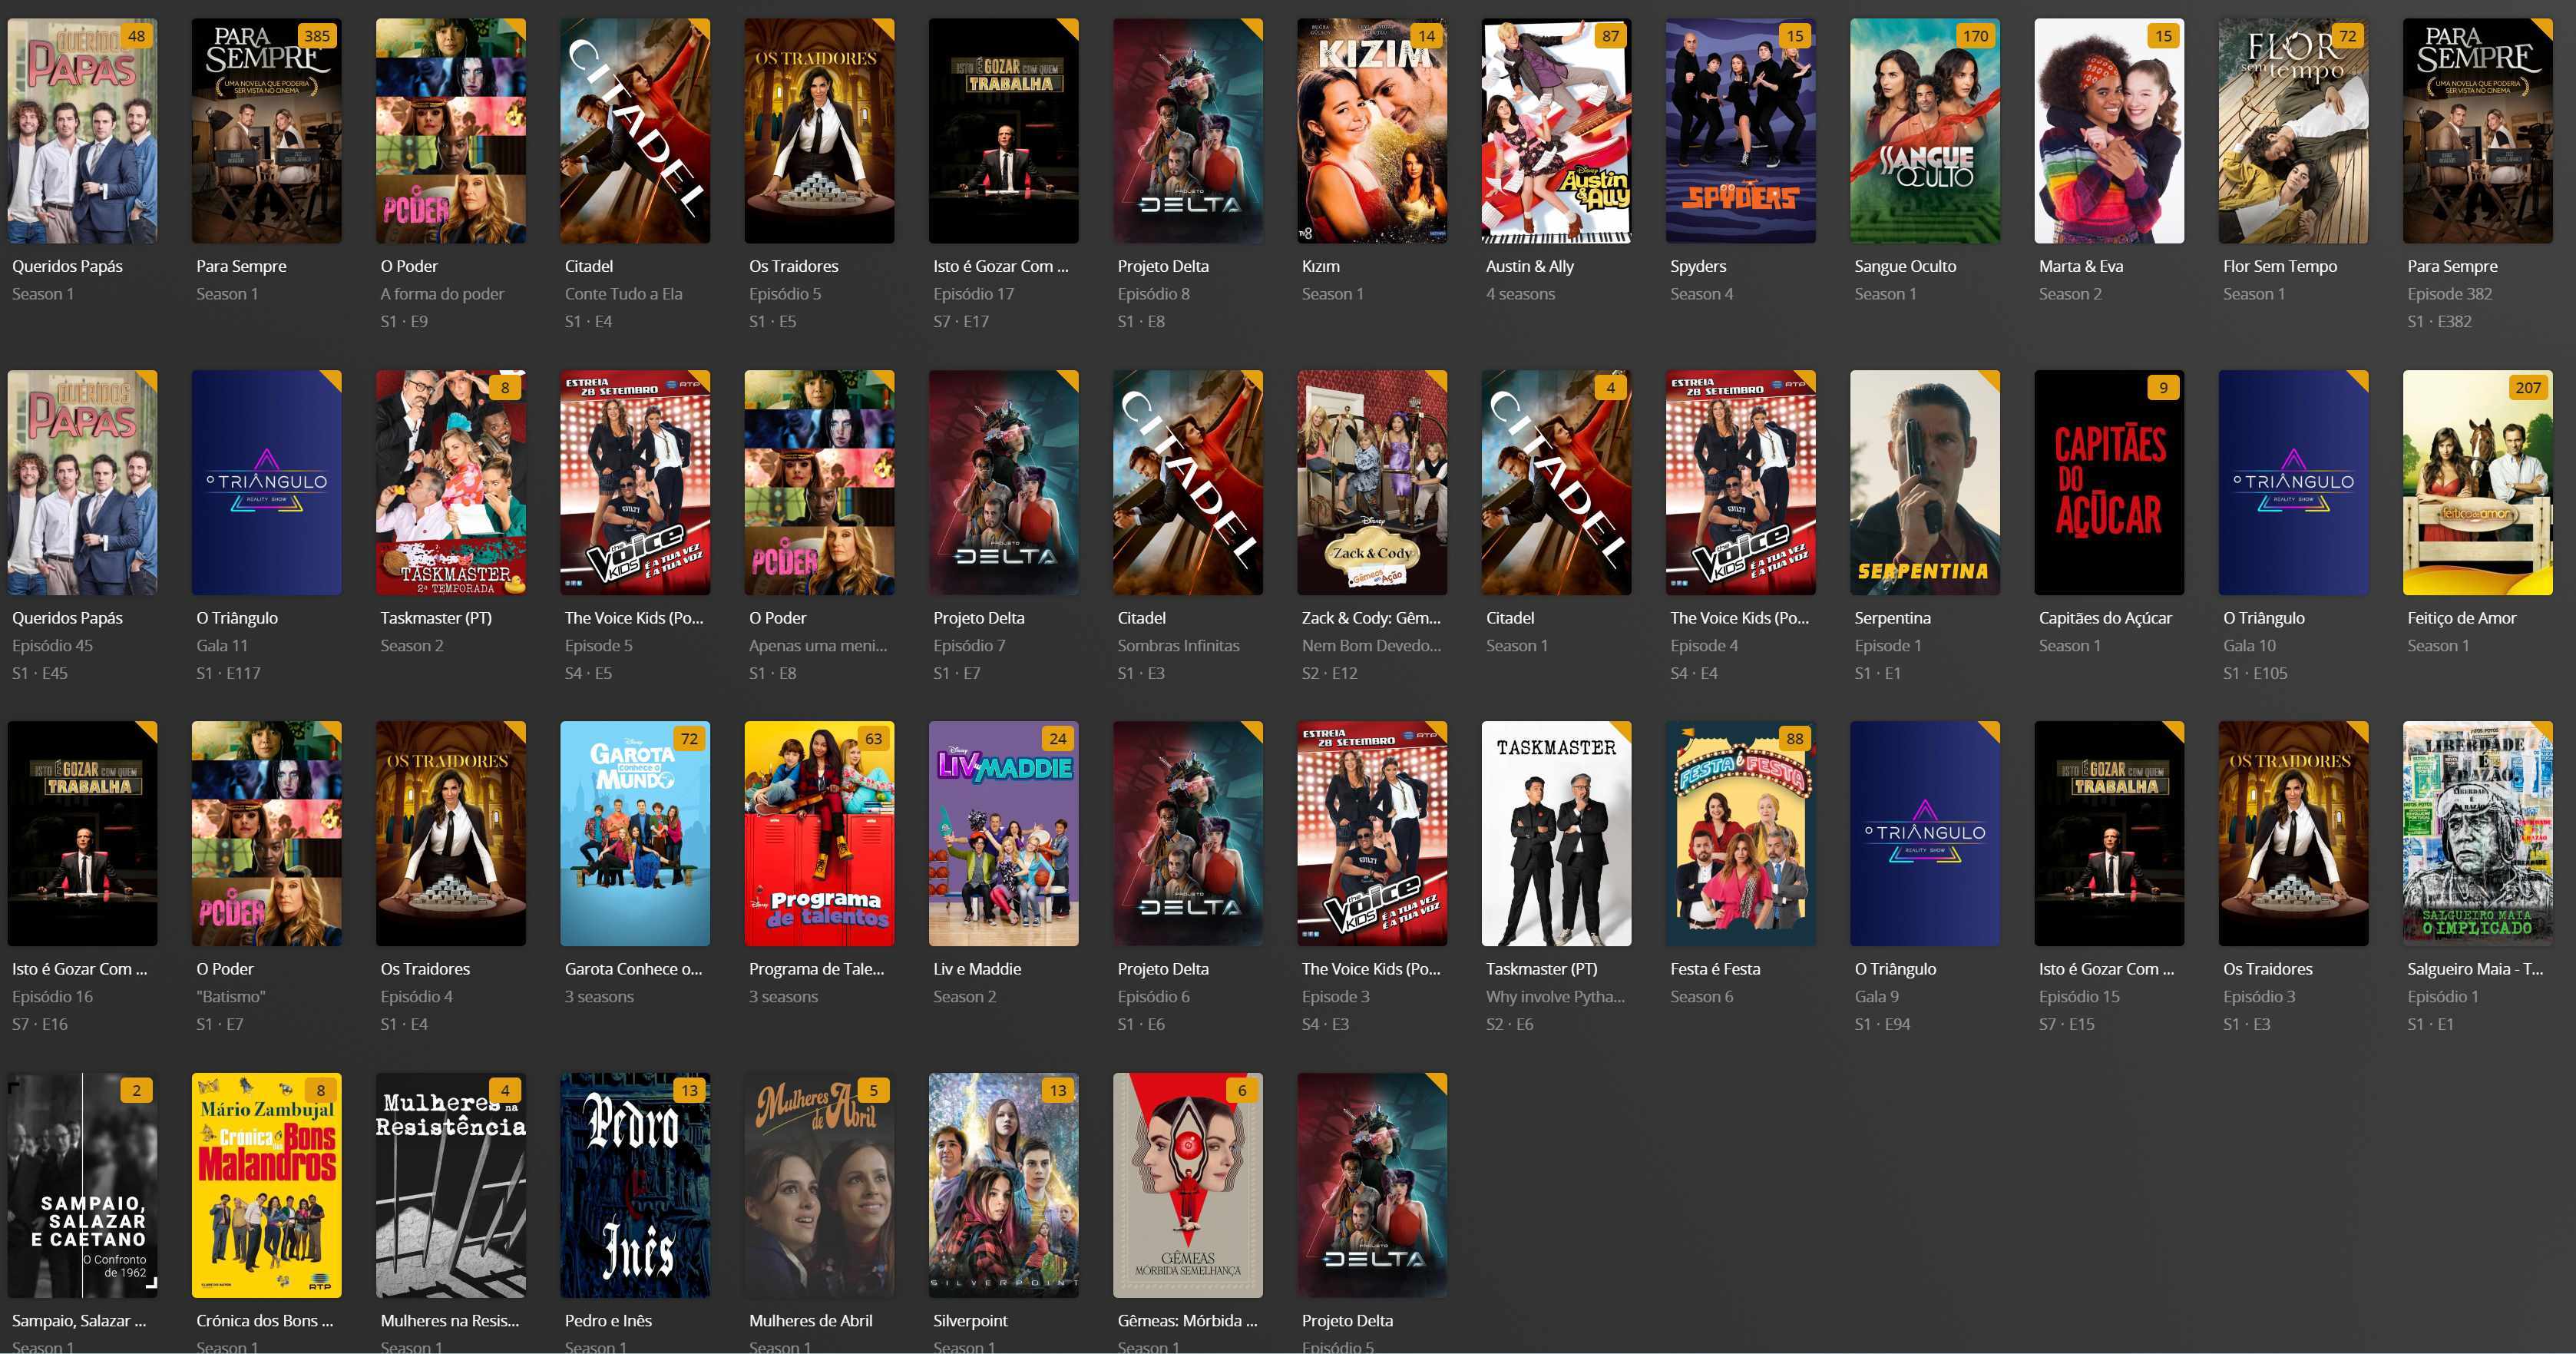Click the Austin & Ally title
Image resolution: width=2576 pixels, height=1354 pixels.
(x=1529, y=266)
